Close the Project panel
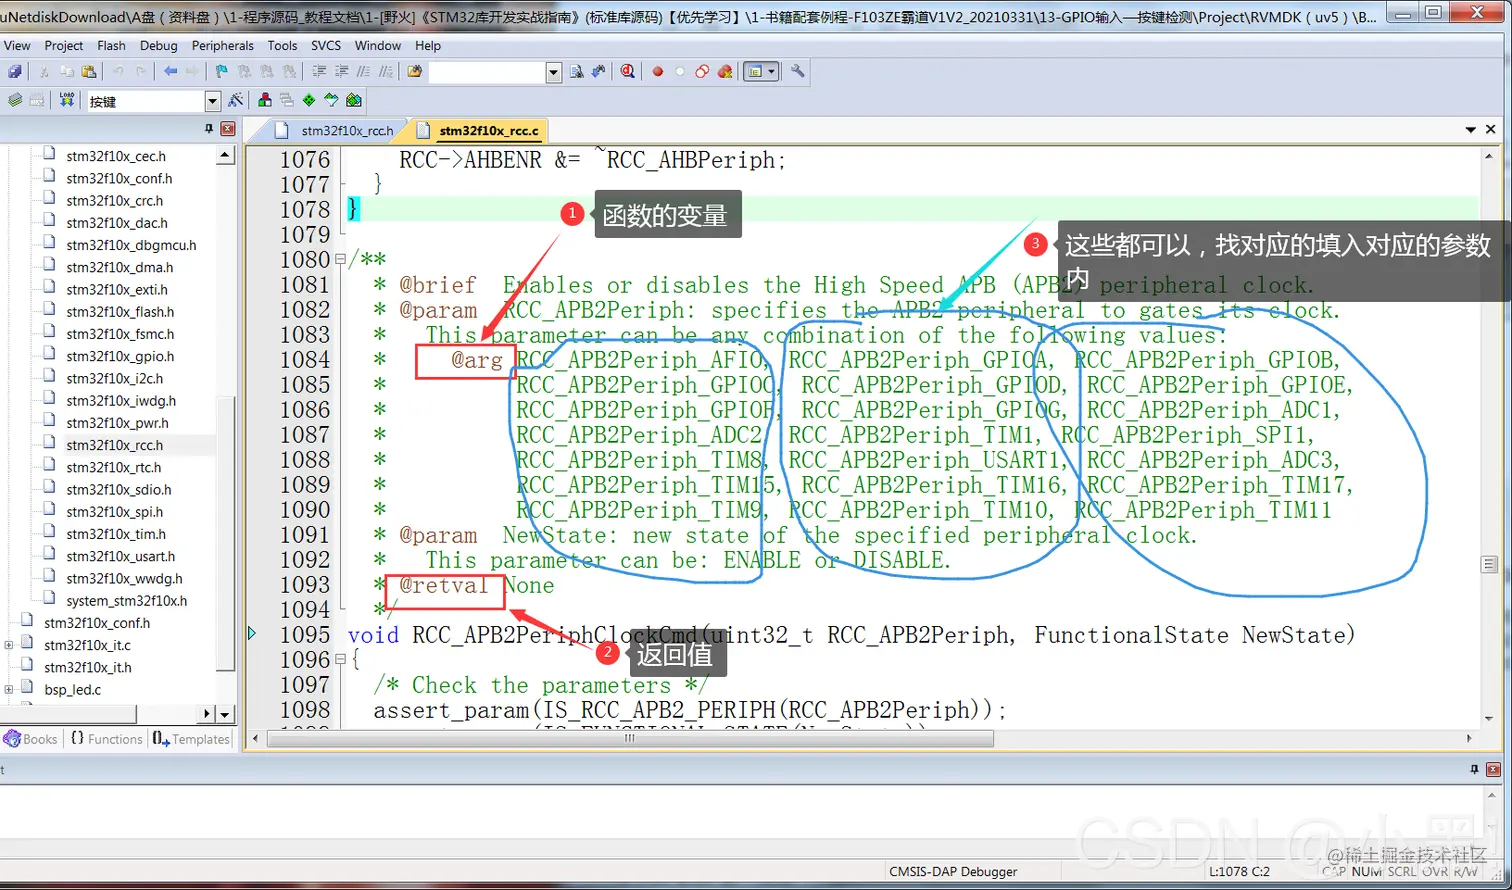This screenshot has height=890, width=1512. point(228,129)
